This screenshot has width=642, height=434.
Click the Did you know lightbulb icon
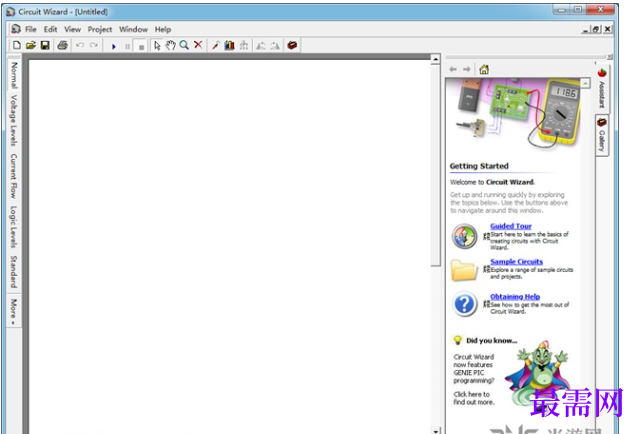[x=458, y=340]
